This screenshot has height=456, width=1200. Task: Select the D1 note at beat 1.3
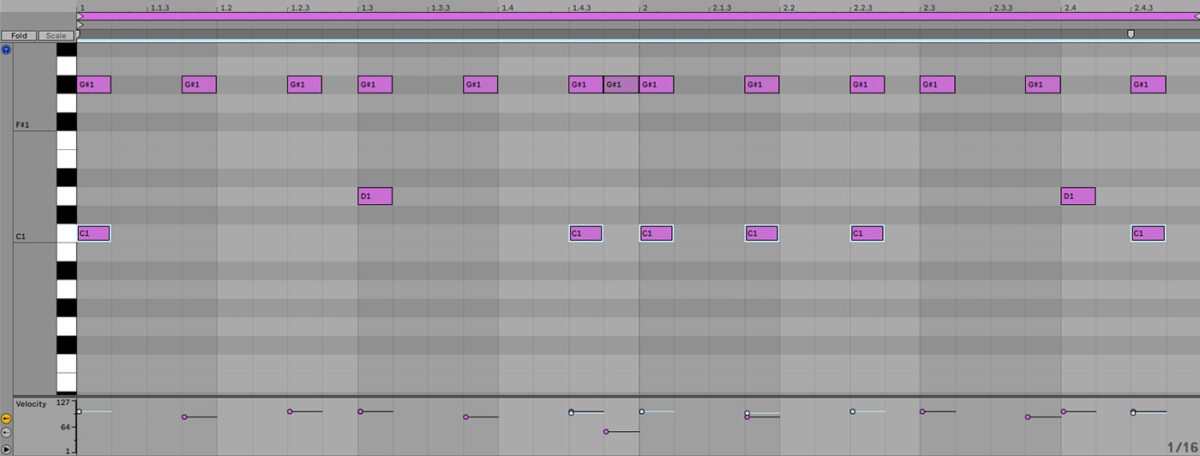click(x=375, y=196)
